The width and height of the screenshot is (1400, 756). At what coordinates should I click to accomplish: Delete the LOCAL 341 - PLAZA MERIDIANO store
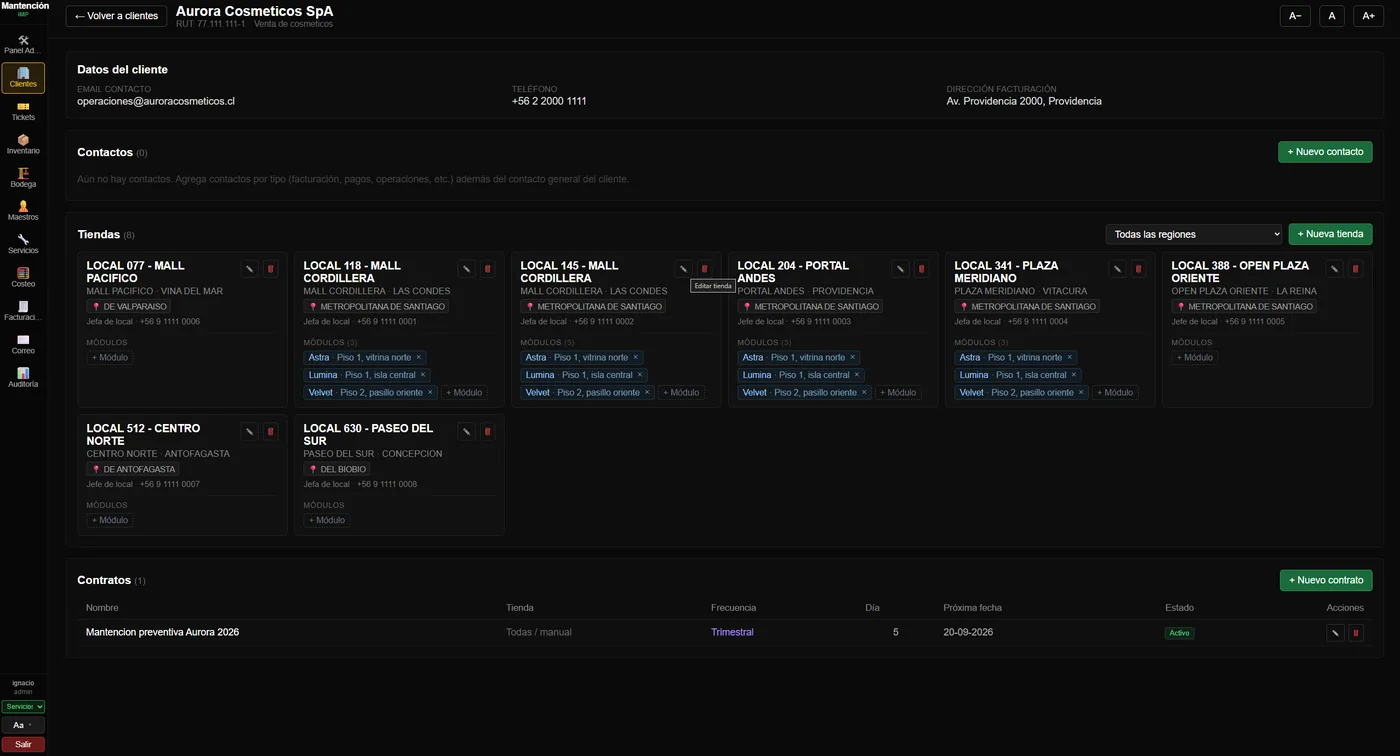tap(1138, 269)
